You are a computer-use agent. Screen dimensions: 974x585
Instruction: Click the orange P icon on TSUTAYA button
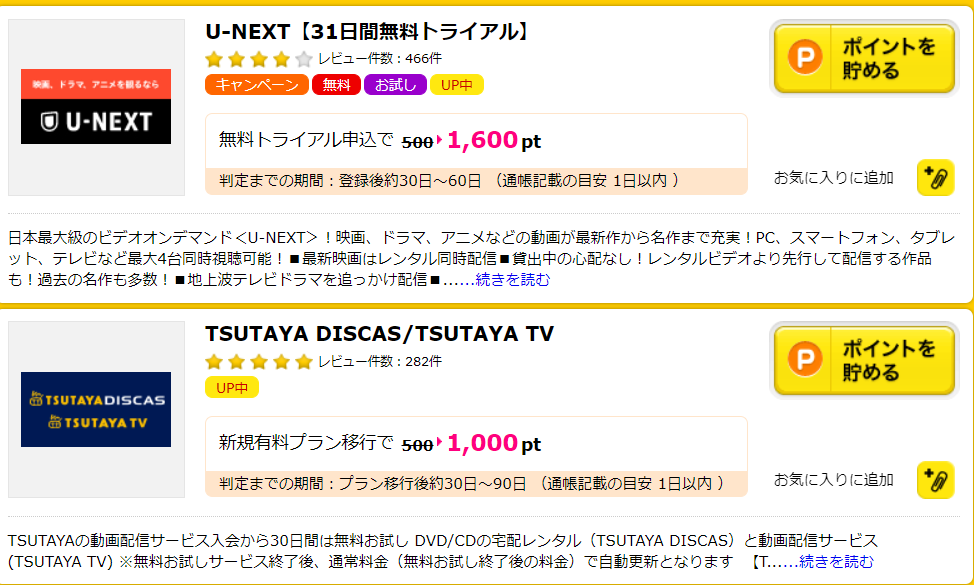(805, 360)
